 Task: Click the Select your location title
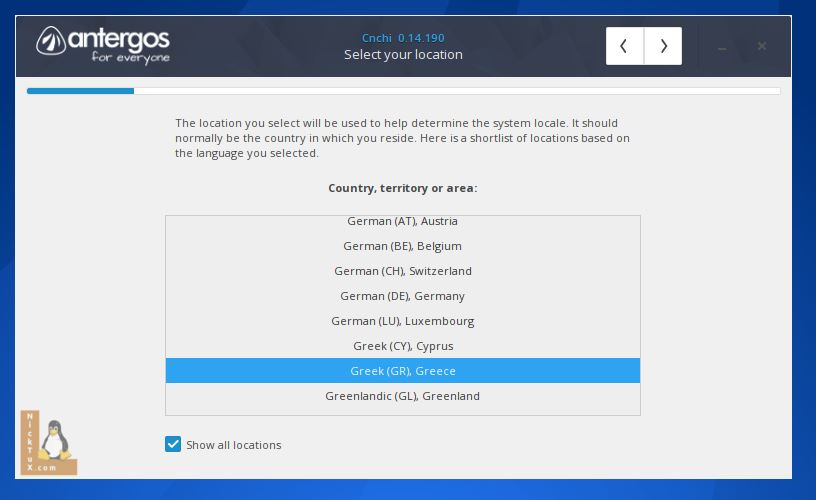click(403, 55)
